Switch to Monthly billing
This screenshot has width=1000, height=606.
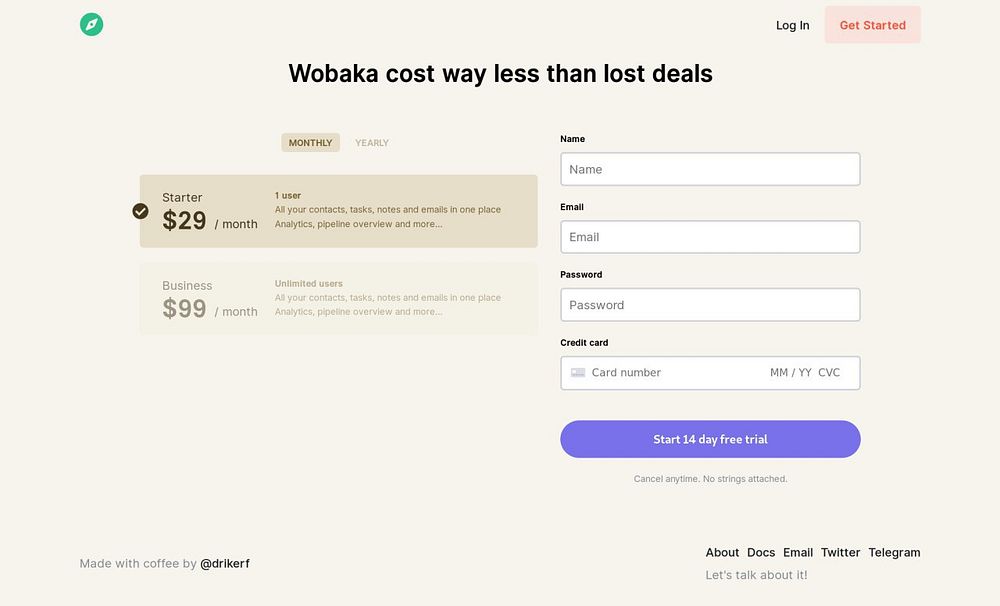tap(310, 143)
